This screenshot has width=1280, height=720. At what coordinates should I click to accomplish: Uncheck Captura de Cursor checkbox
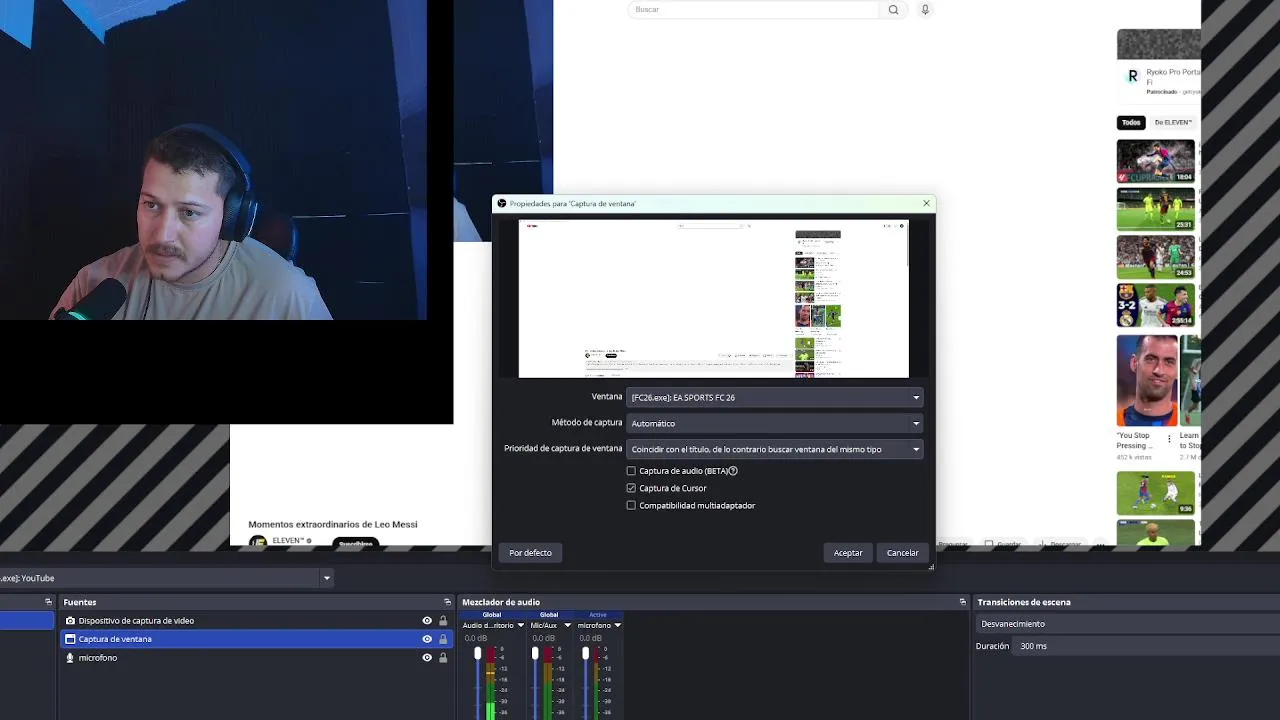(x=631, y=488)
